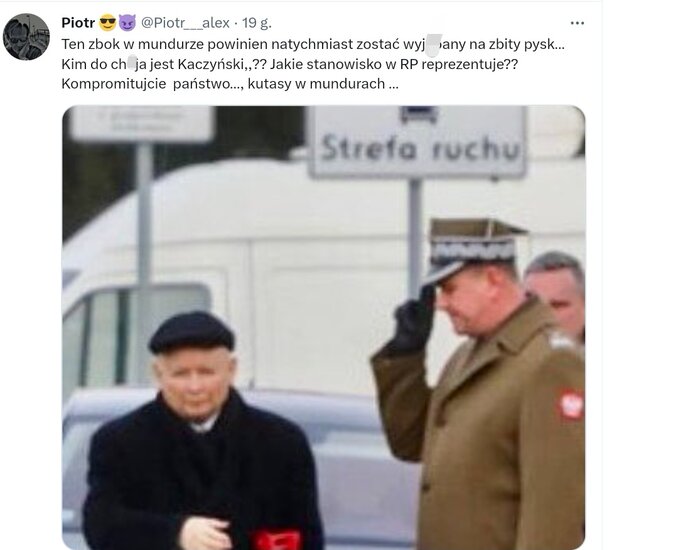678x550 pixels.
Task: Open the three-dot more options menu
Action: (577, 23)
